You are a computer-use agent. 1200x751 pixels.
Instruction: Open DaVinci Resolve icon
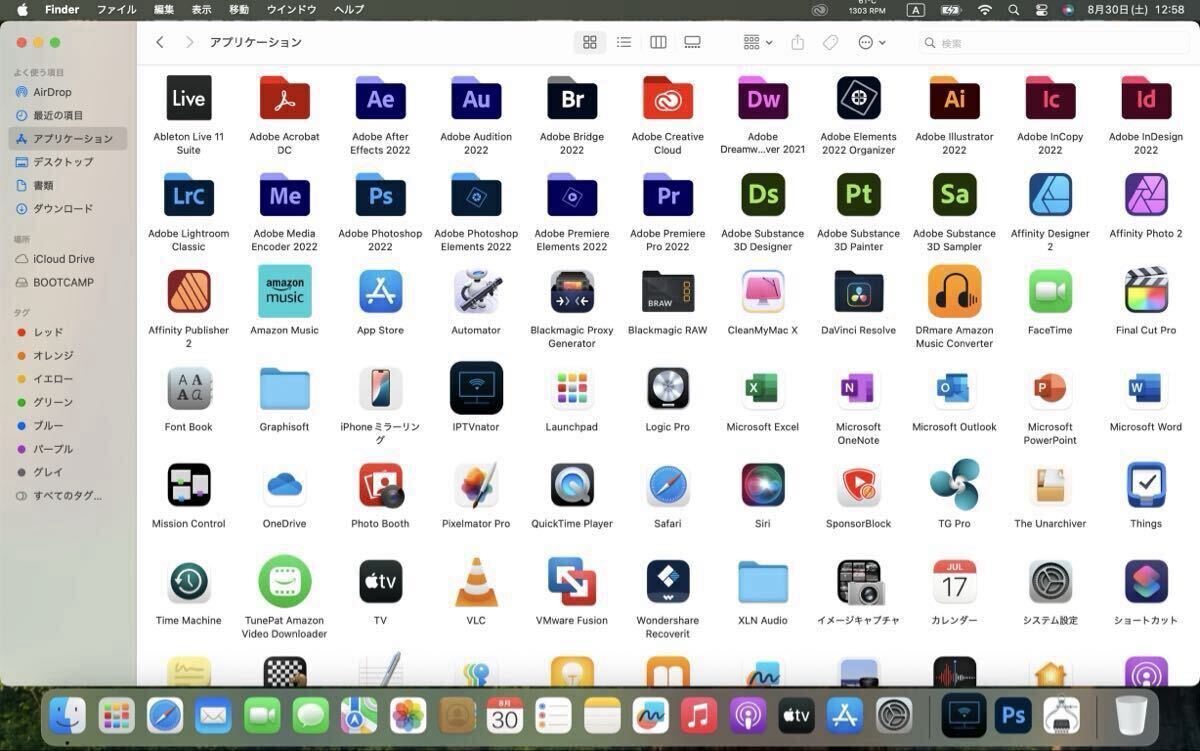pyautogui.click(x=859, y=291)
